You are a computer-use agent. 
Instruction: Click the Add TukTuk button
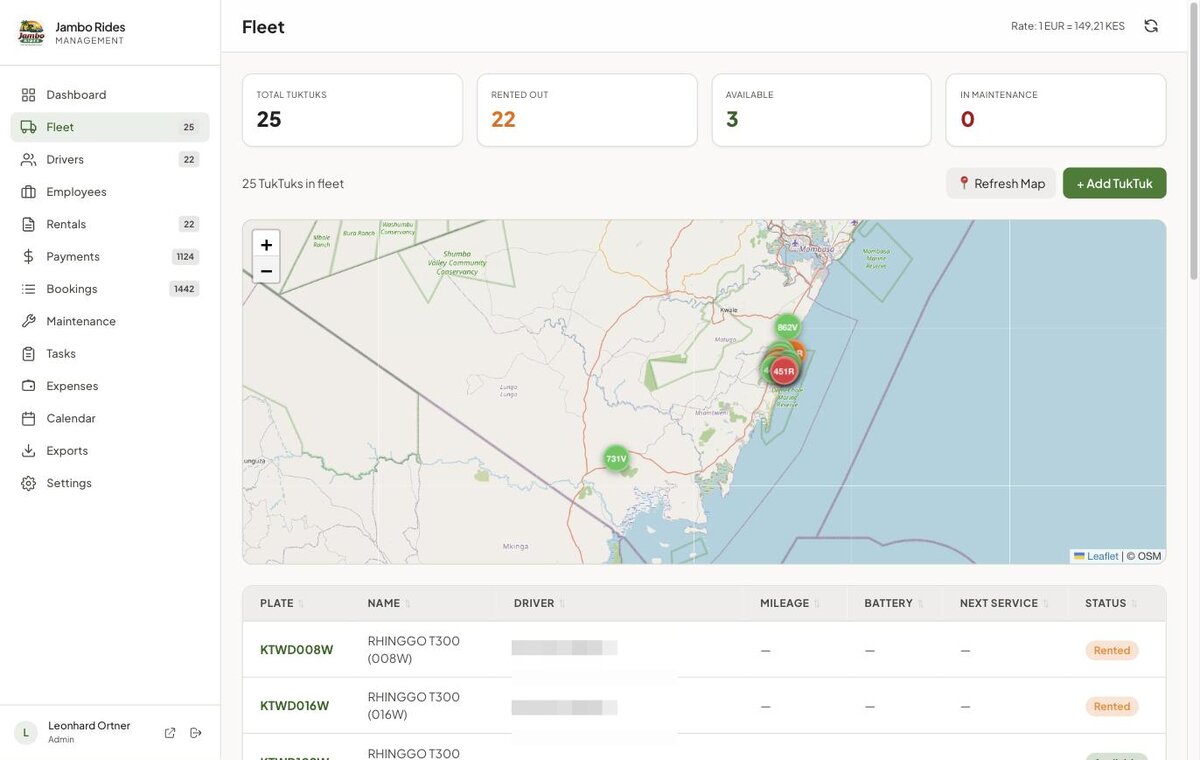[1115, 183]
